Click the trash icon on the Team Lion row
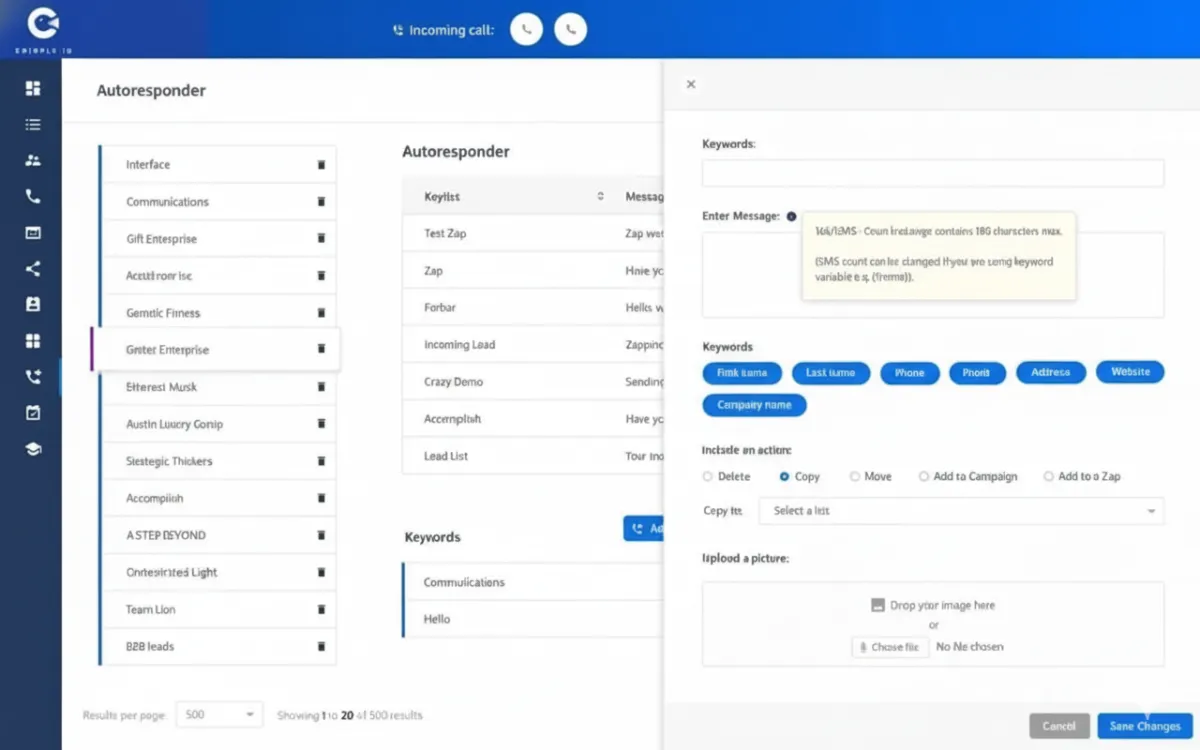Screen dimensions: 1200x750 (321, 609)
